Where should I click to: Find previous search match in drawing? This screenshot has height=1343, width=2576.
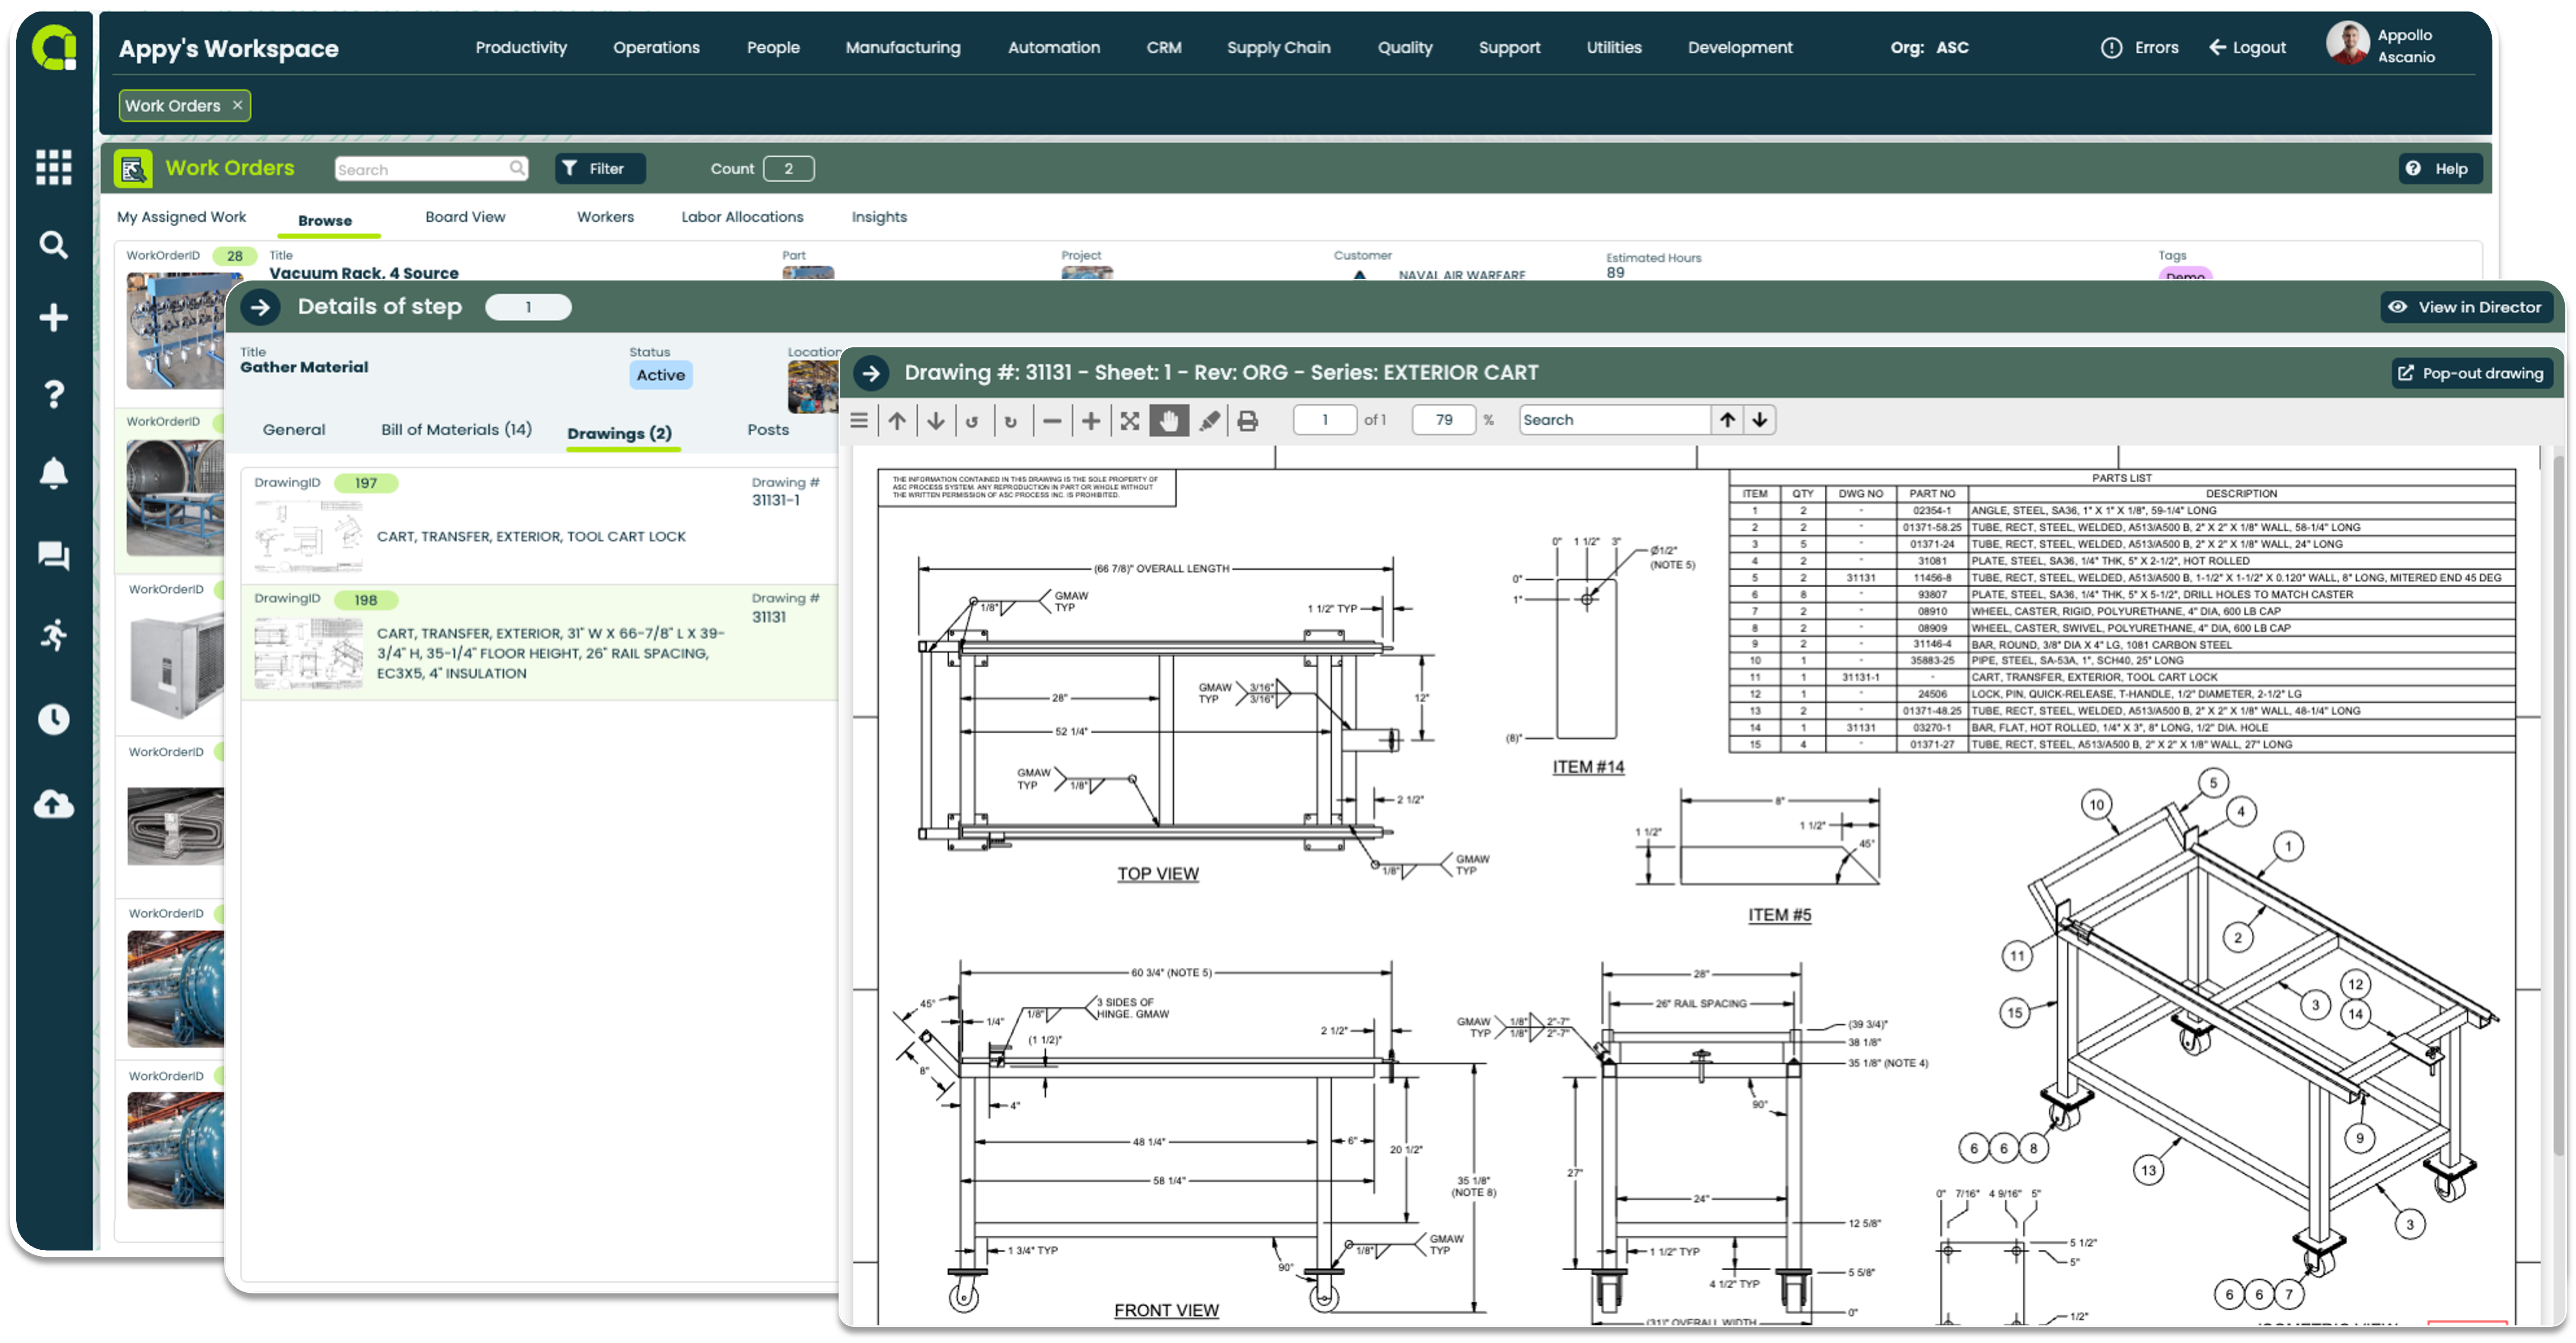(x=1727, y=420)
